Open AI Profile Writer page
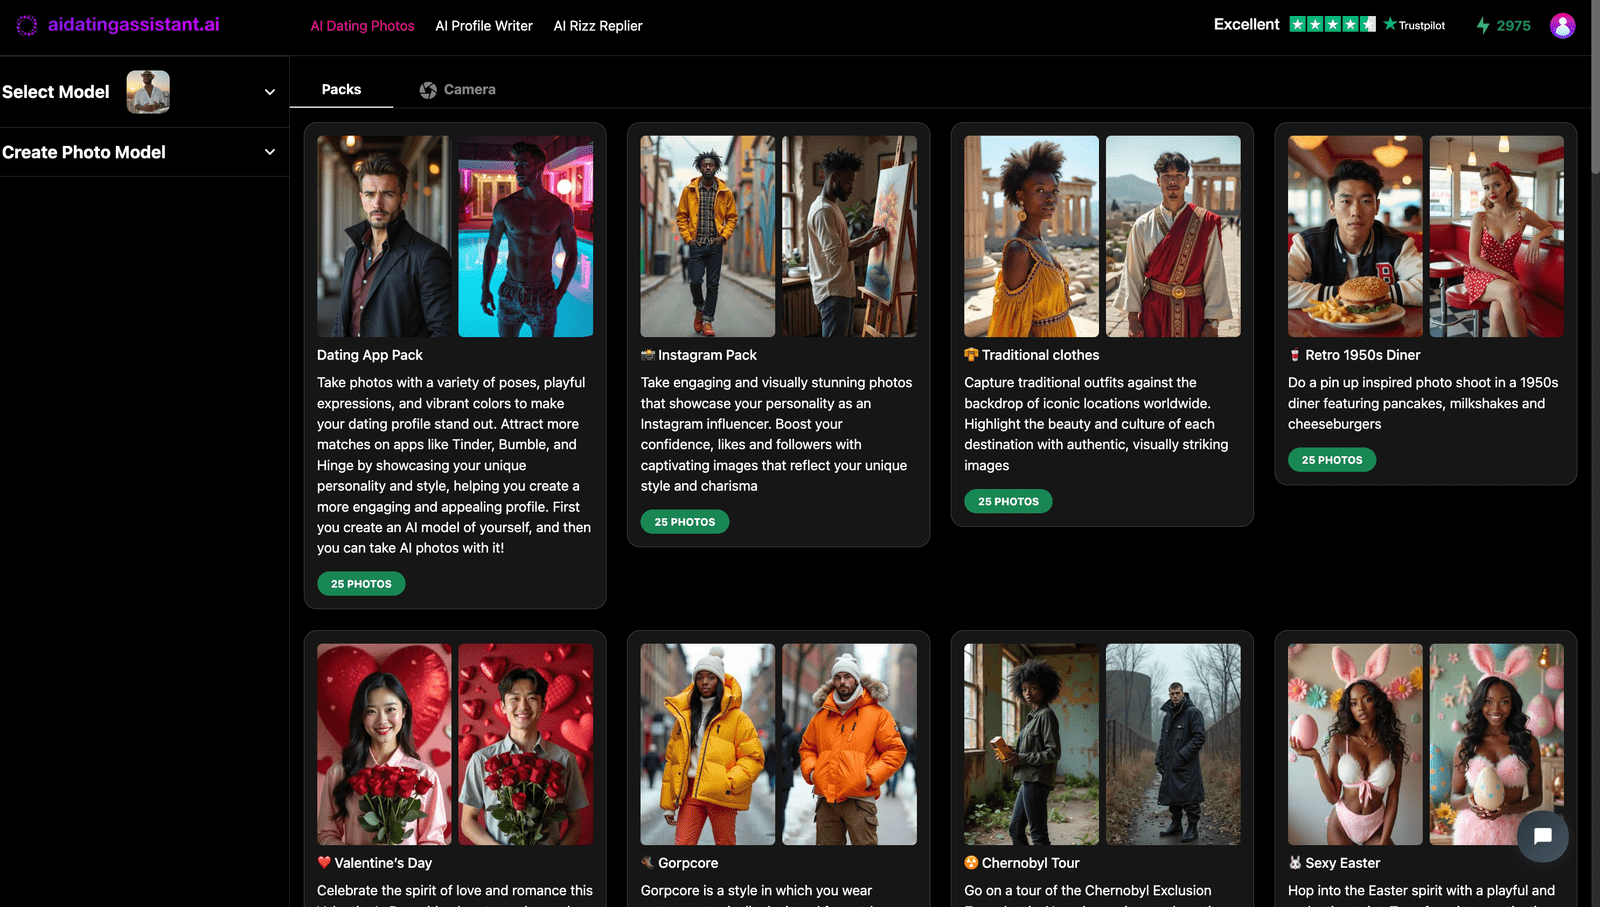 tap(484, 26)
